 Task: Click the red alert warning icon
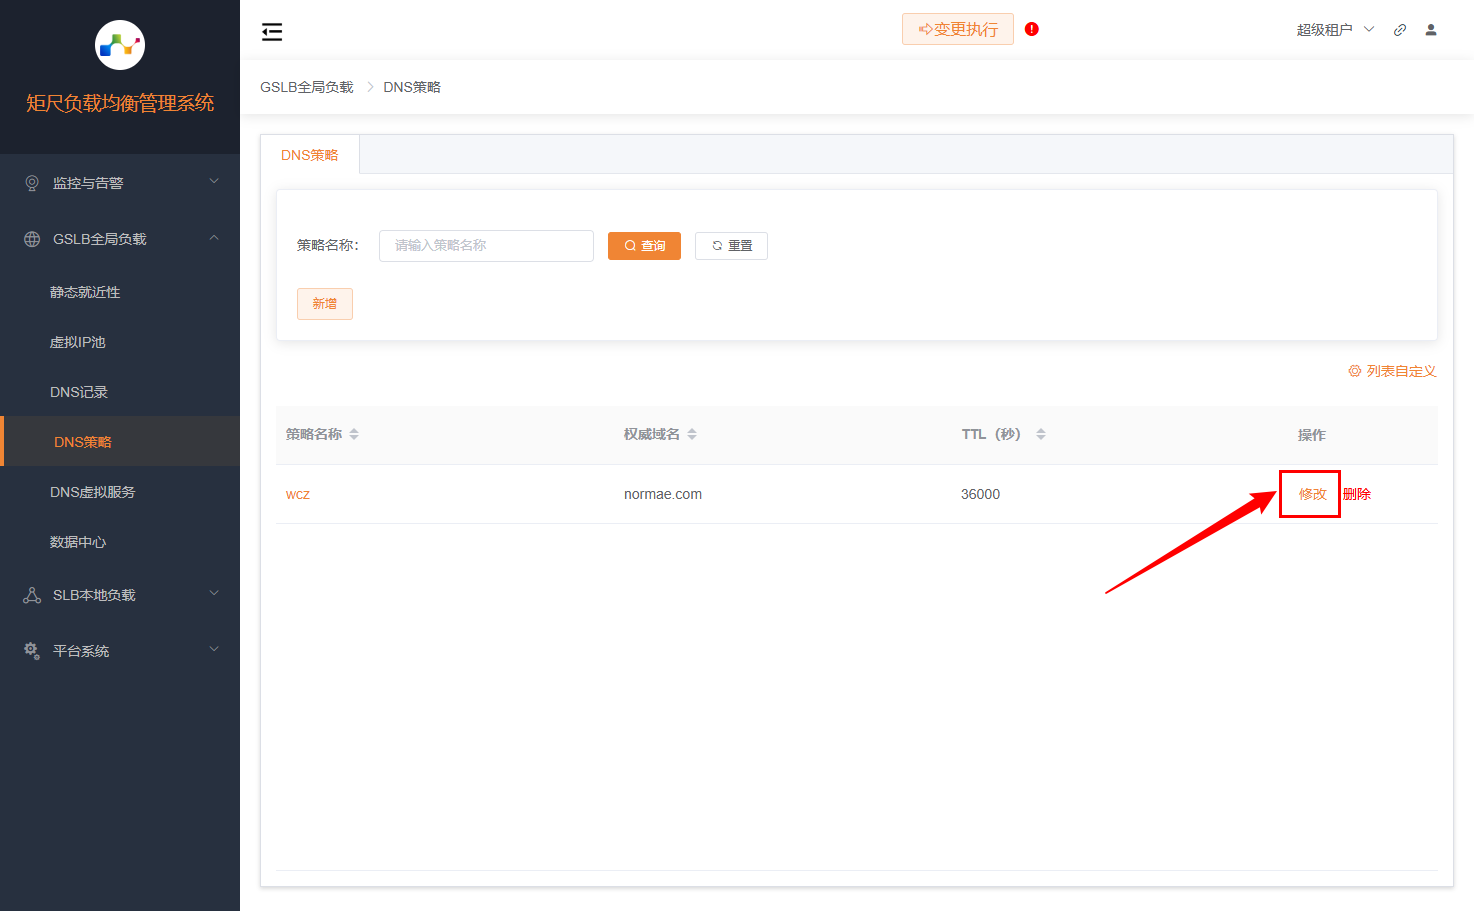[1032, 29]
